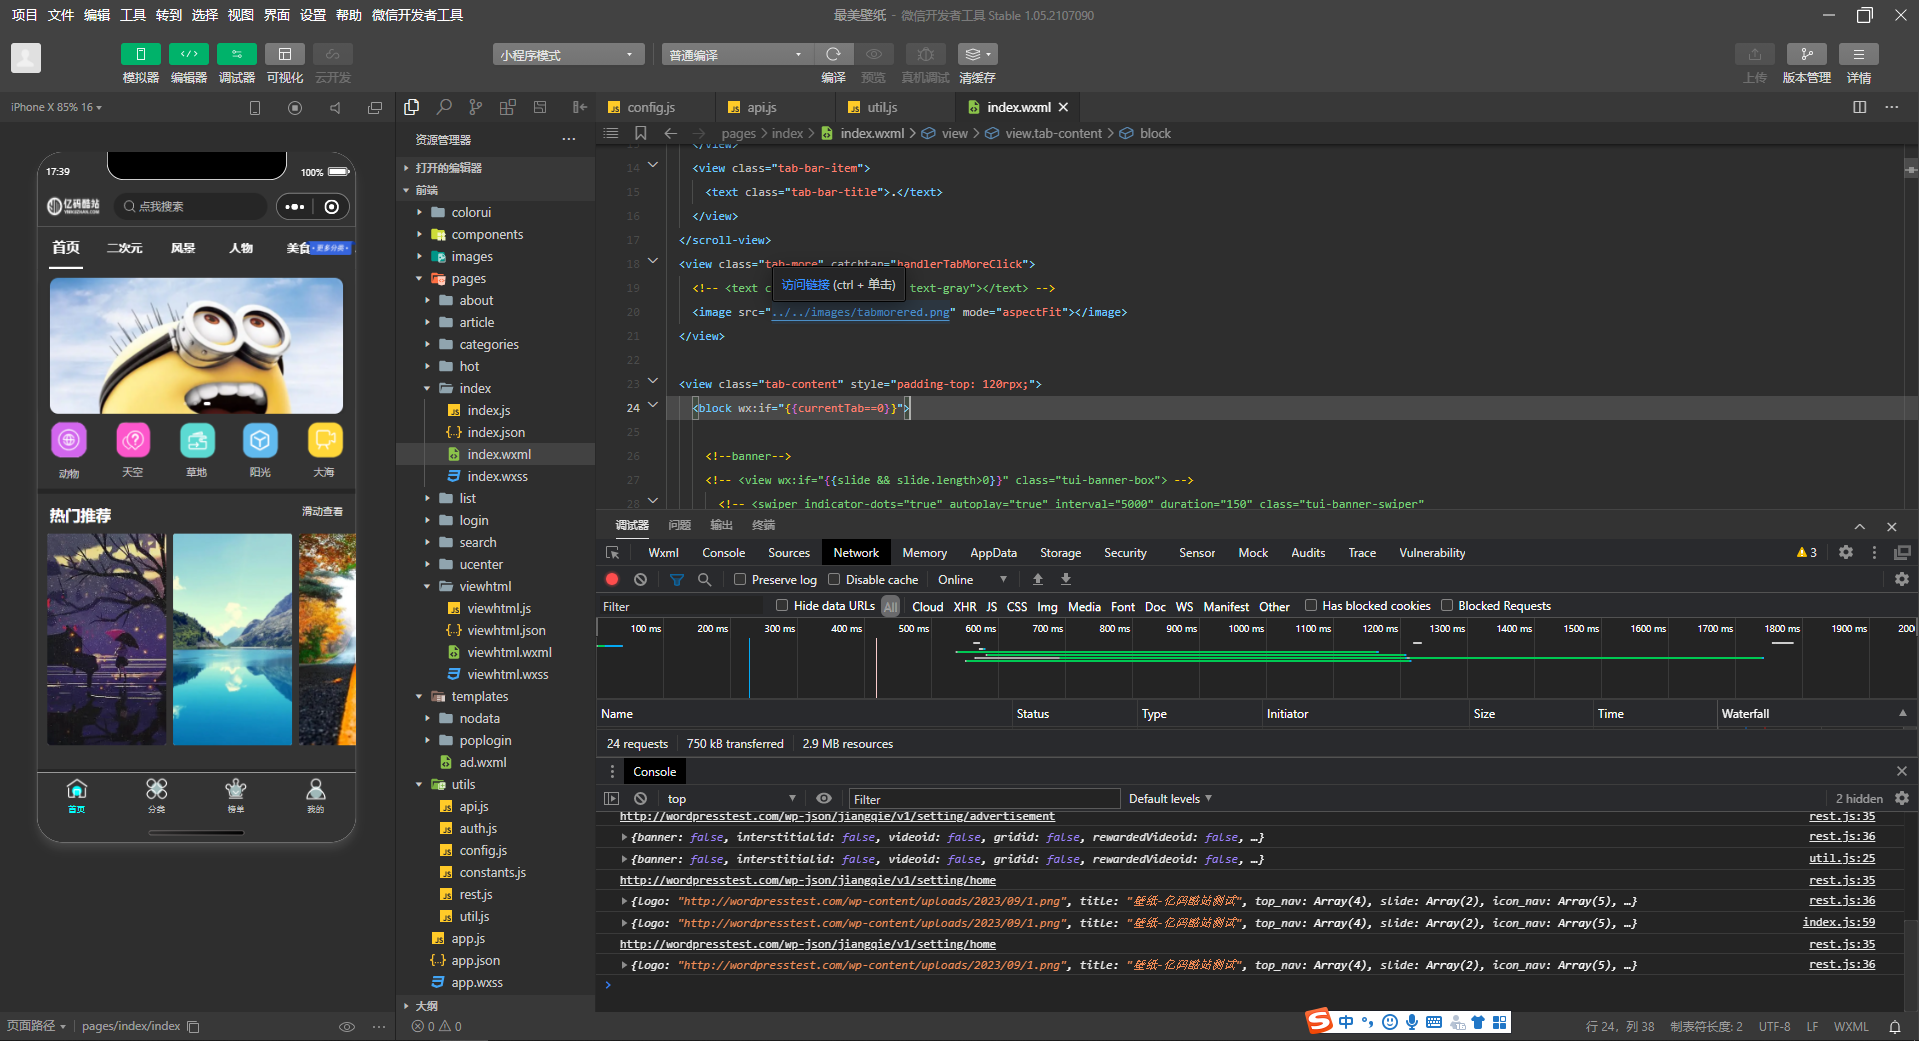Switch to the Sources tab
The height and width of the screenshot is (1041, 1919).
(x=789, y=552)
